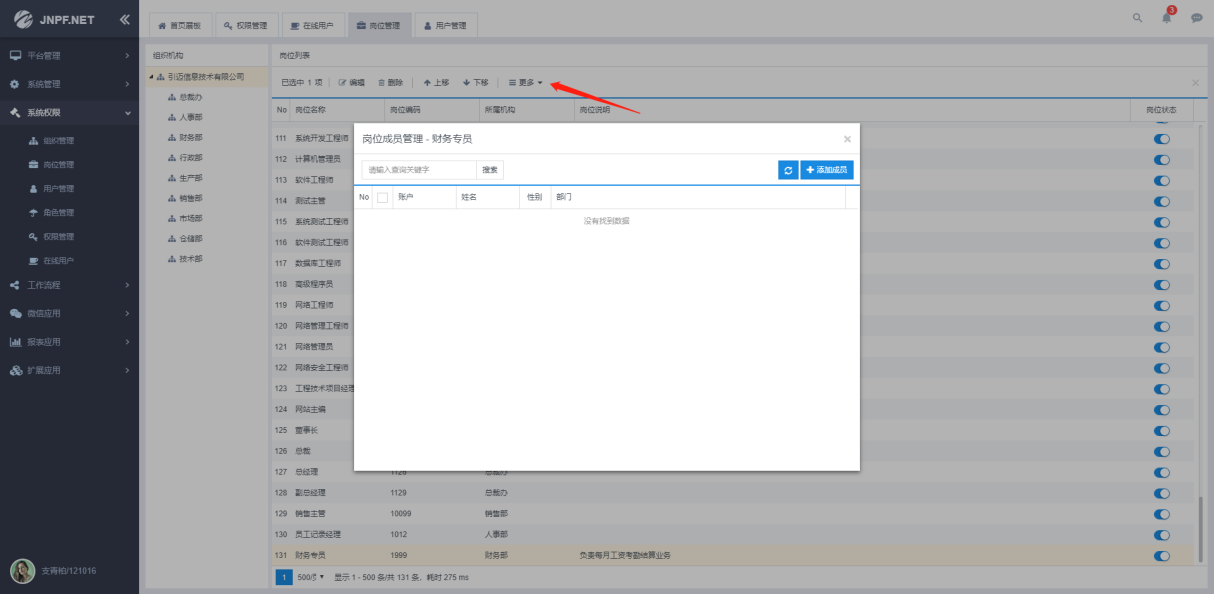Click 权限管理 key icon in sidebar
This screenshot has height=594, width=1214.
tap(34, 237)
